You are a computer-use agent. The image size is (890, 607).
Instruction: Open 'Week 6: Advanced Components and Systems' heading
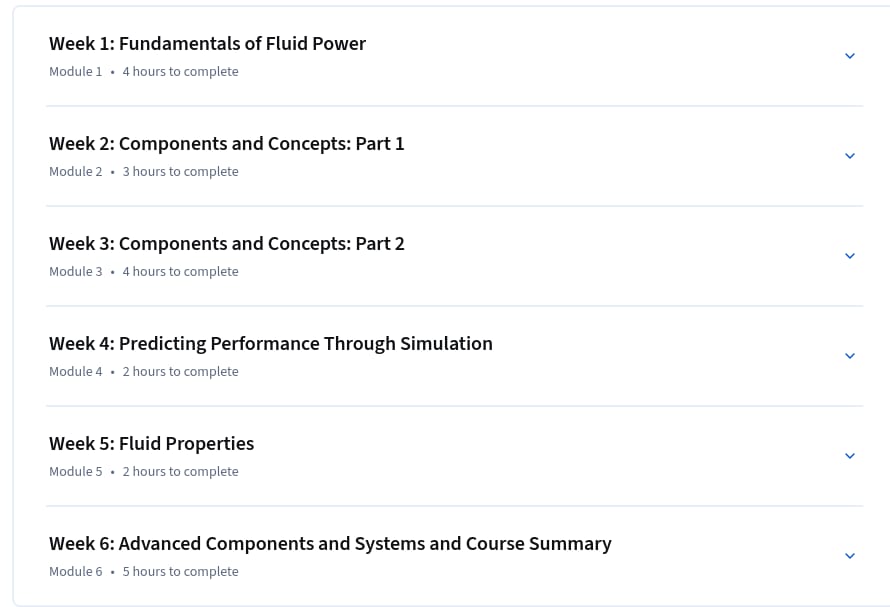tap(330, 543)
